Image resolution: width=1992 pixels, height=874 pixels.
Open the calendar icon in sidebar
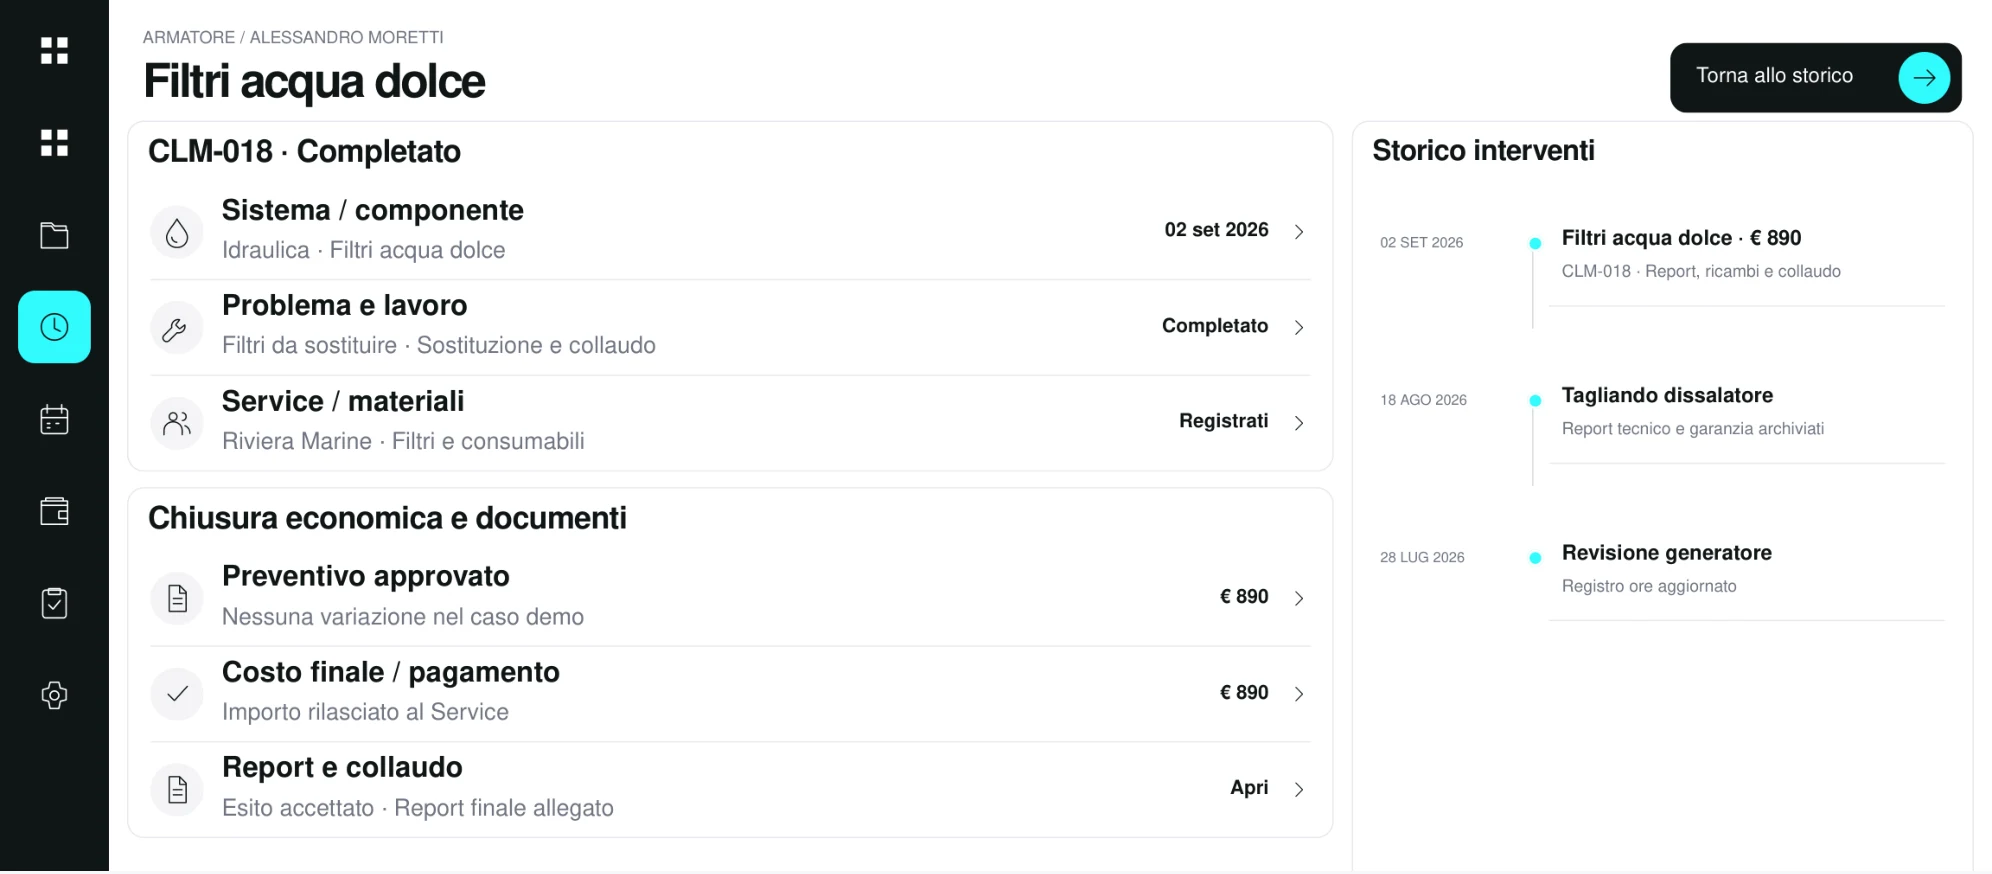click(x=54, y=419)
